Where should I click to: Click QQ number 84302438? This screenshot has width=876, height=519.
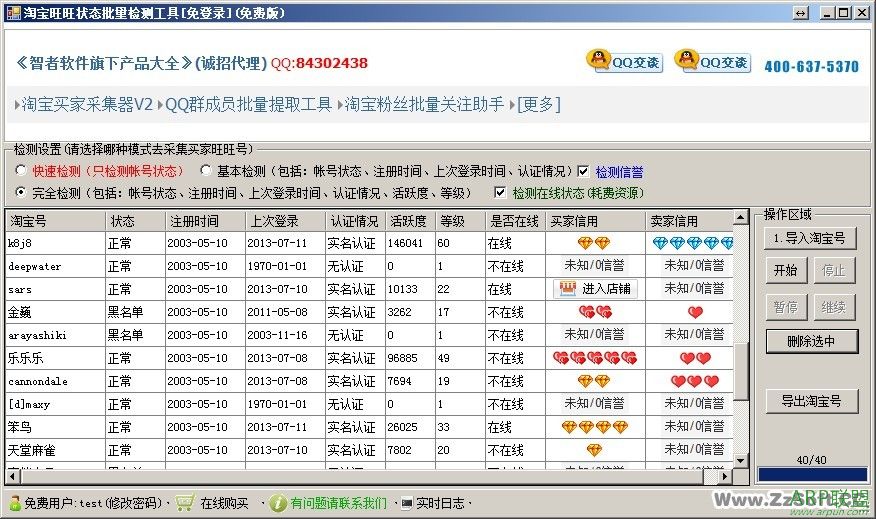tap(331, 63)
